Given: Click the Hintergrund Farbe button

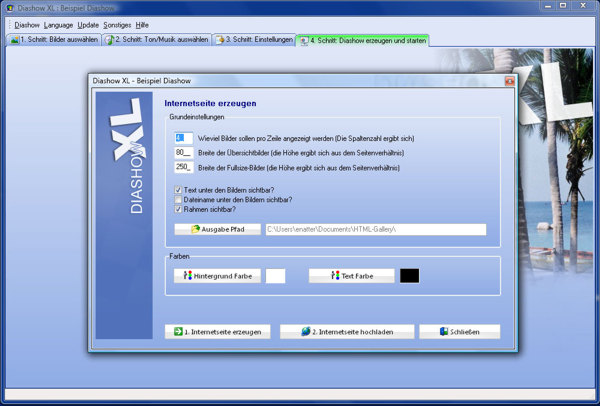Looking at the screenshot, I should 217,276.
